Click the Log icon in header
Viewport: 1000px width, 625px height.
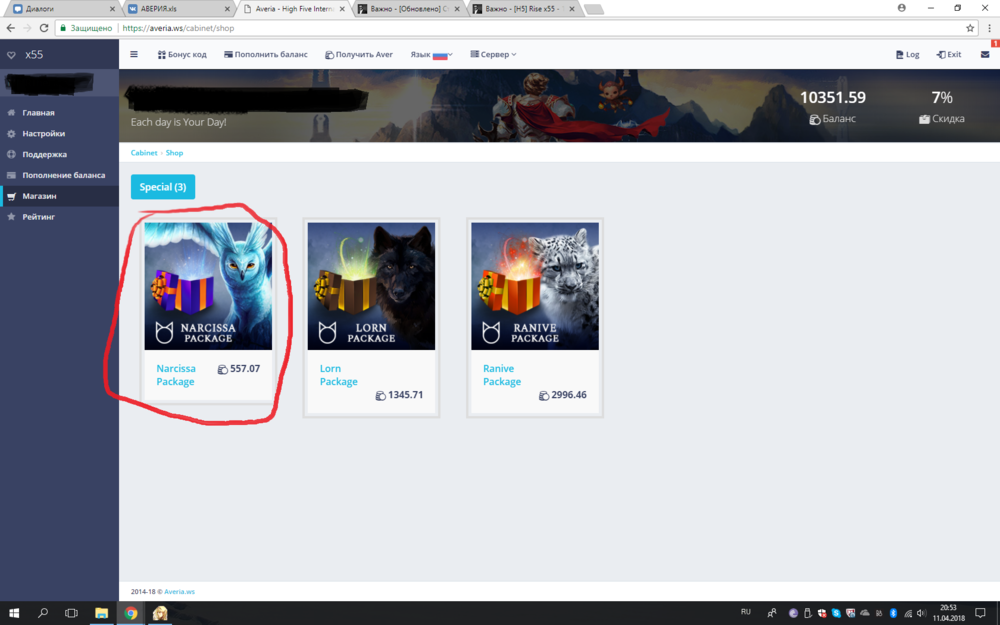click(x=907, y=55)
